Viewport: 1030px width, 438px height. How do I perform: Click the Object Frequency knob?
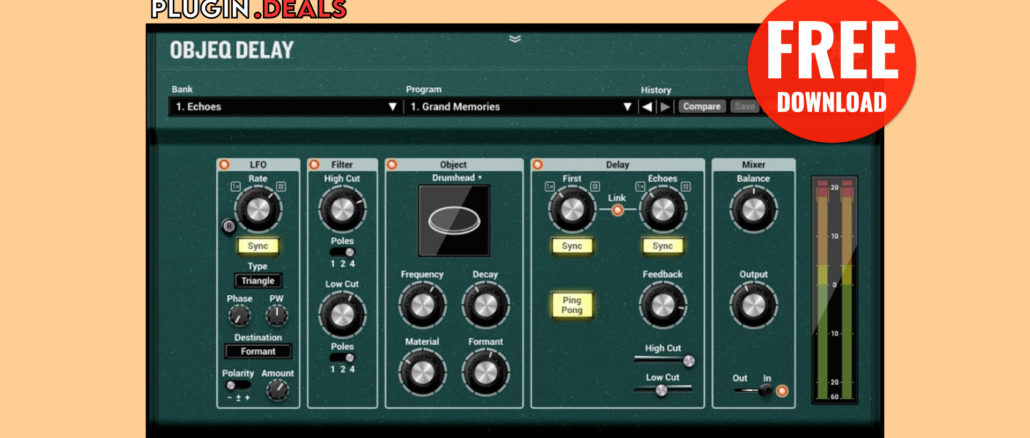(422, 305)
